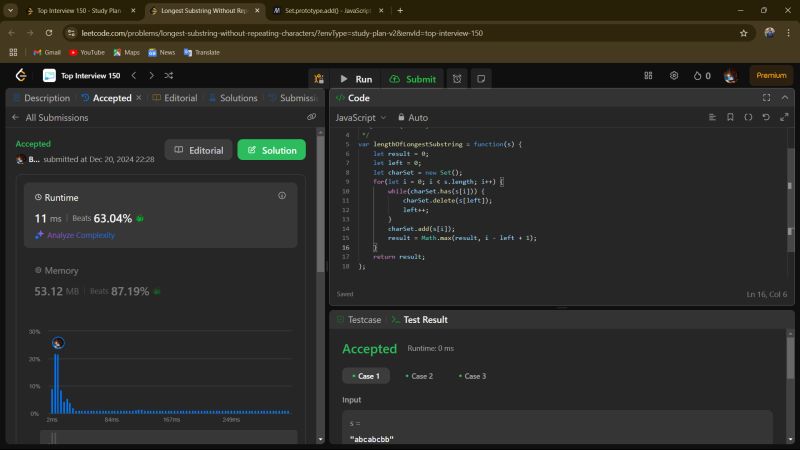The width and height of the screenshot is (800, 450).
Task: Open LeetCode settings gear
Action: click(673, 75)
